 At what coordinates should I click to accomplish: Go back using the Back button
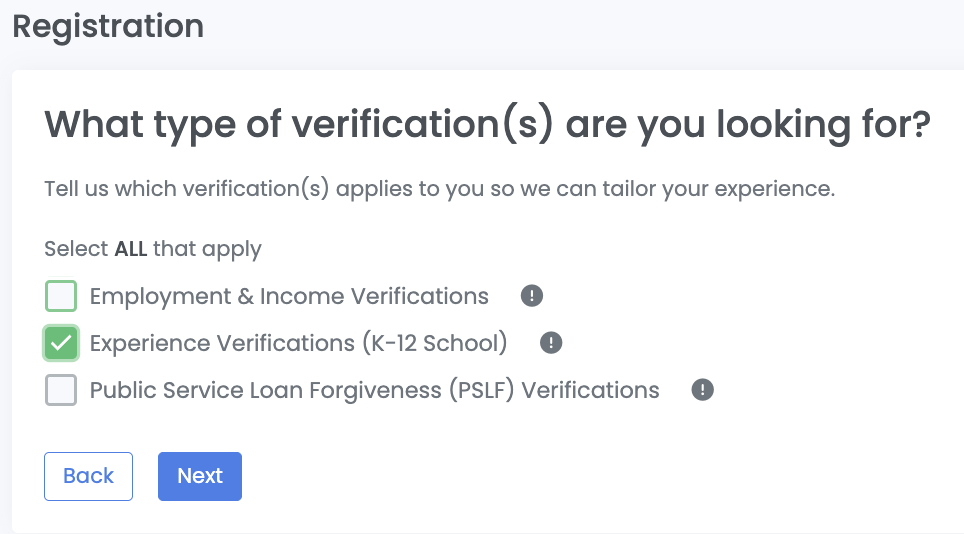pos(88,476)
